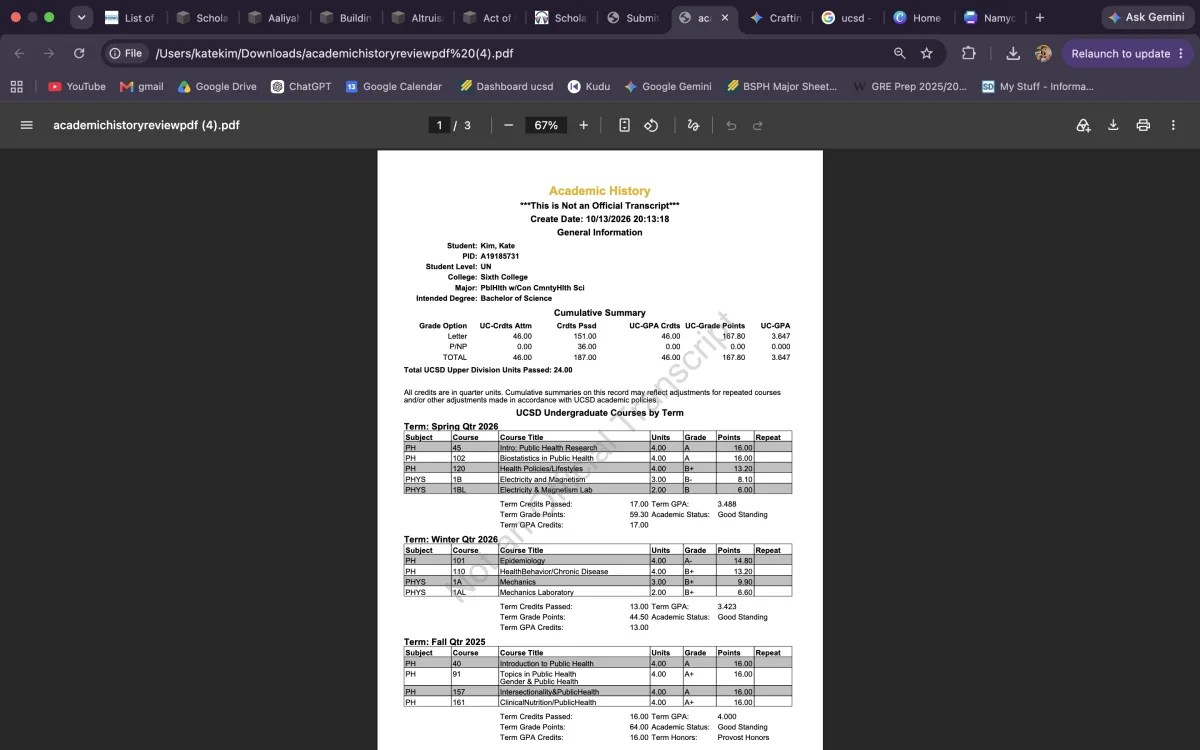
Task: Open a new tab with plus button
Action: (x=1040, y=18)
